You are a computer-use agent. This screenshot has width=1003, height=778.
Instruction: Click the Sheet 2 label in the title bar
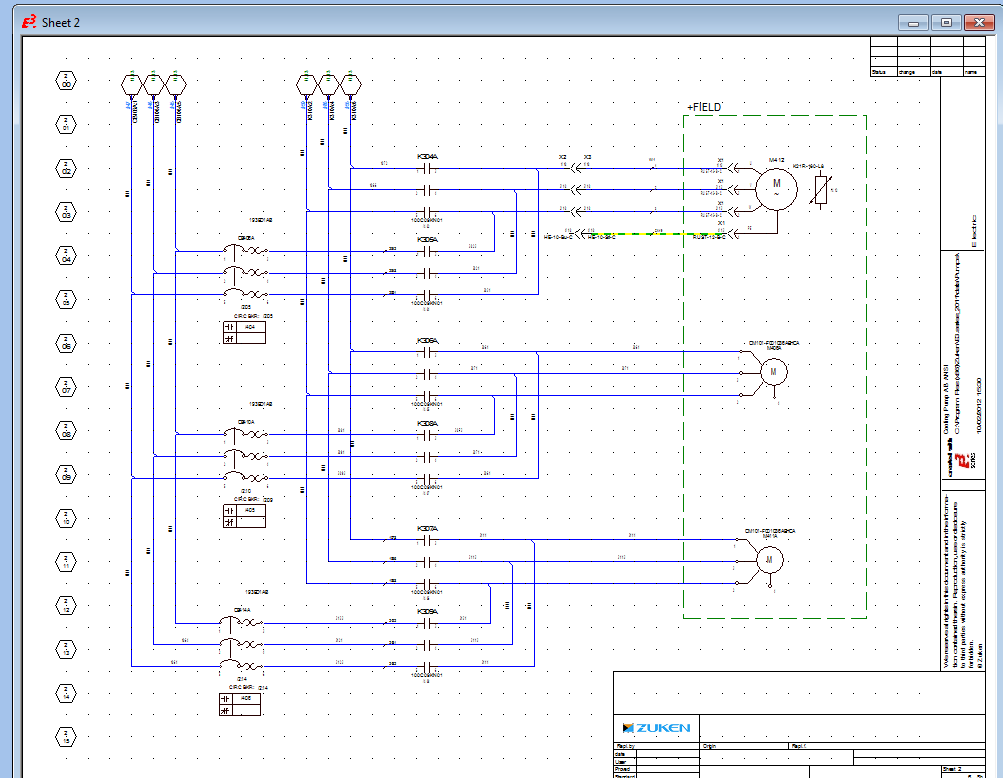59,21
